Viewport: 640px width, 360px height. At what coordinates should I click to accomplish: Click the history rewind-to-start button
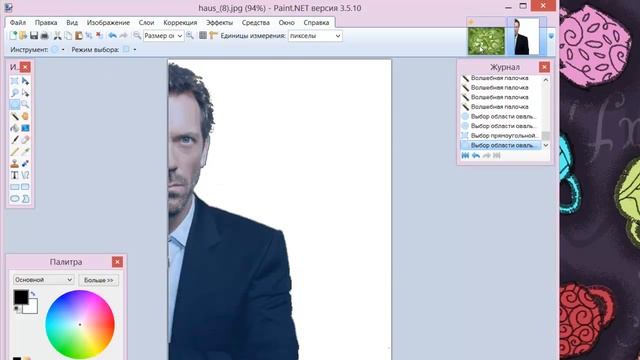pos(465,156)
